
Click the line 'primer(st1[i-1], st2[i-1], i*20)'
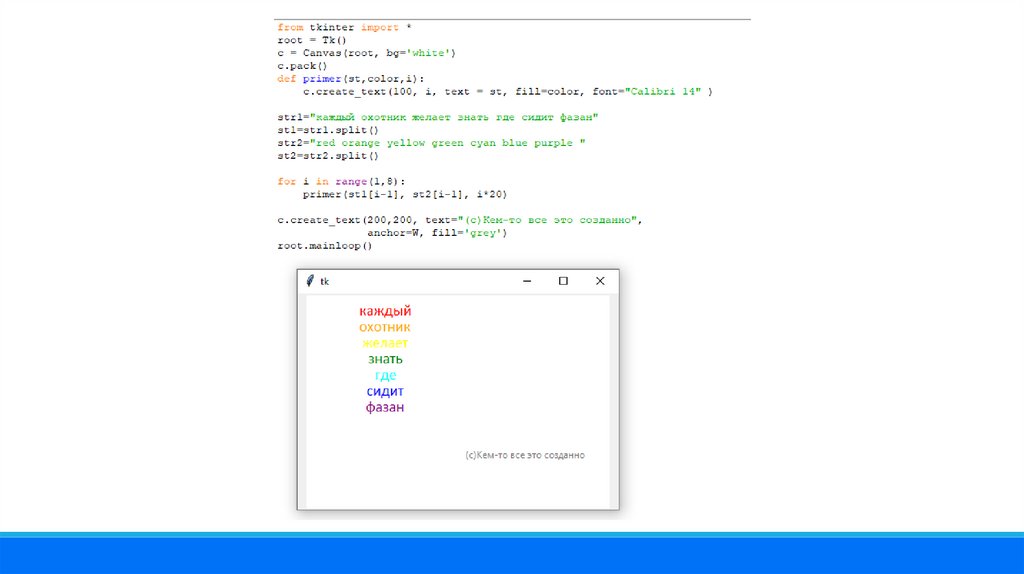[405, 195]
